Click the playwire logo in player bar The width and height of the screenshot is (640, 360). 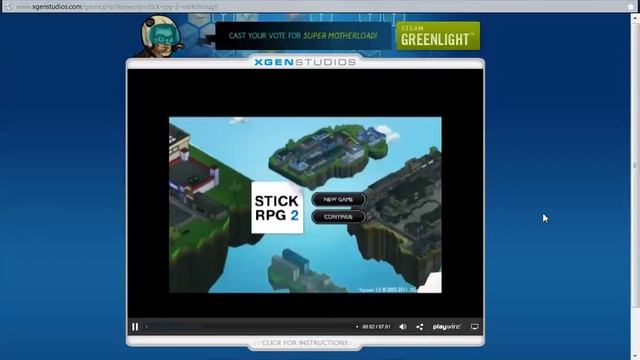[x=447, y=327]
